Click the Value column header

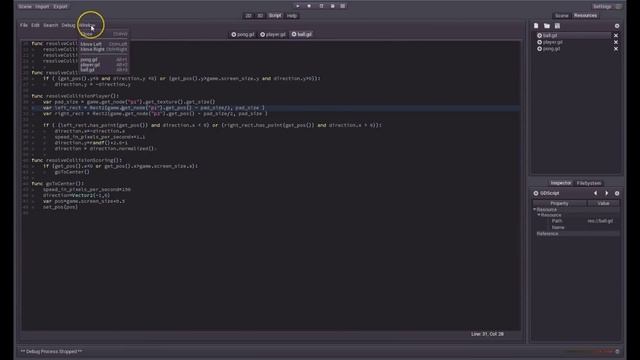[x=603, y=203]
